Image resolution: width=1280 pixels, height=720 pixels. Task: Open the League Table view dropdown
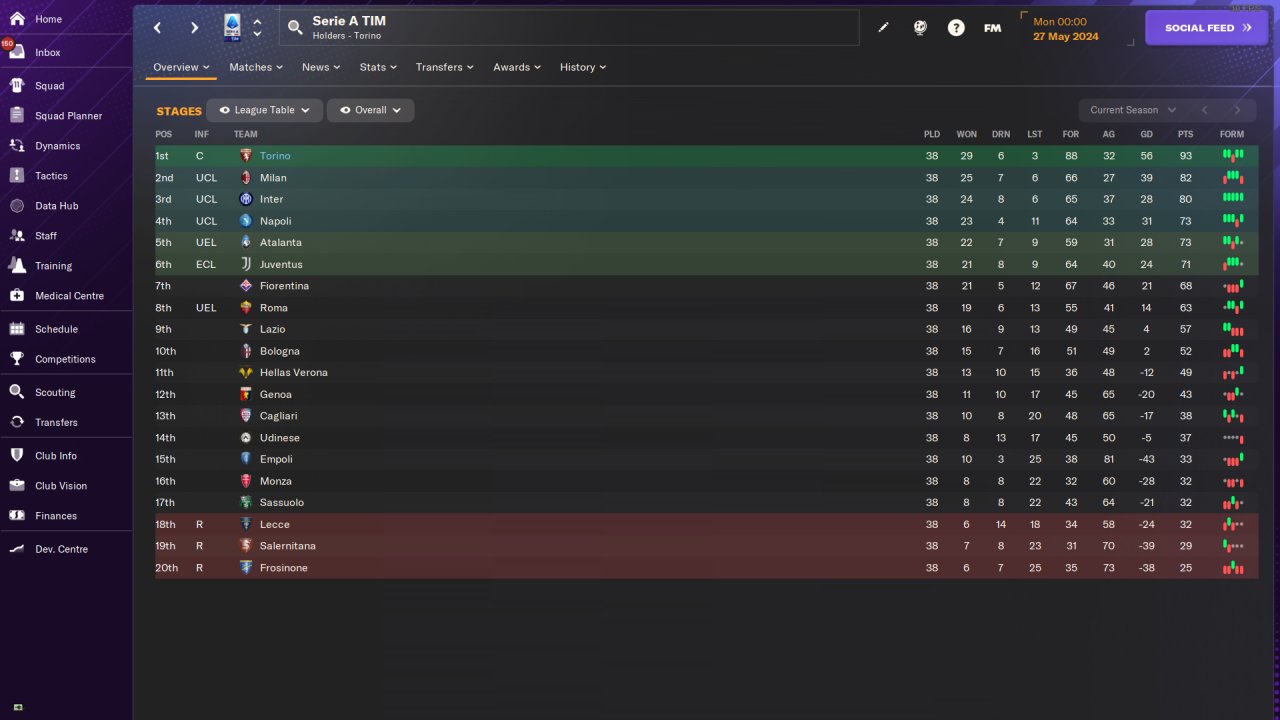(x=264, y=110)
